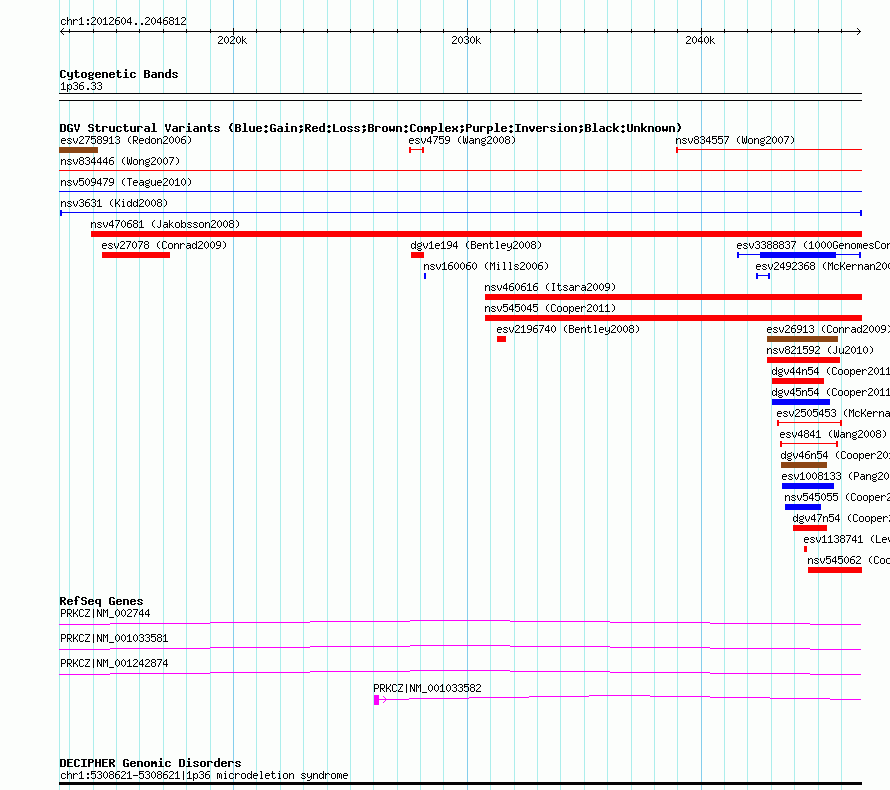Select the red nsv460616 loss bar
890x790 pixels.
(x=673, y=297)
